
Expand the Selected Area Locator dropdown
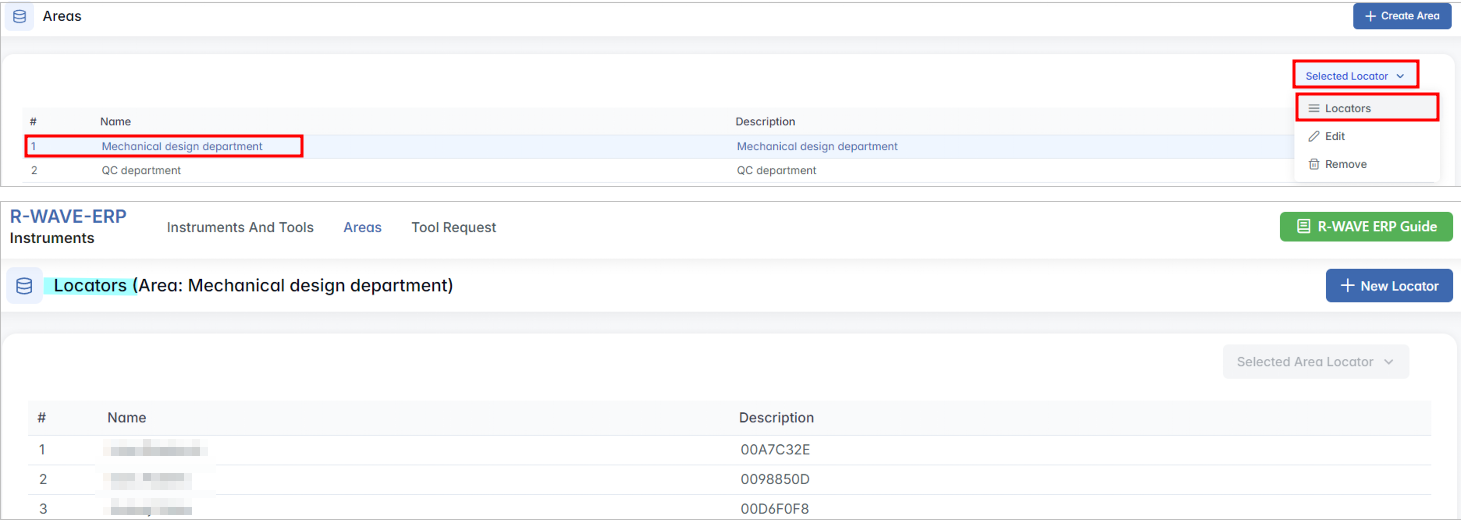[1315, 362]
